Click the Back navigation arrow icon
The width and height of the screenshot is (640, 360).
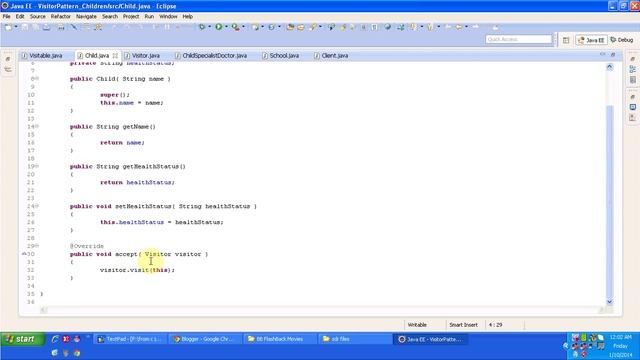click(459, 27)
